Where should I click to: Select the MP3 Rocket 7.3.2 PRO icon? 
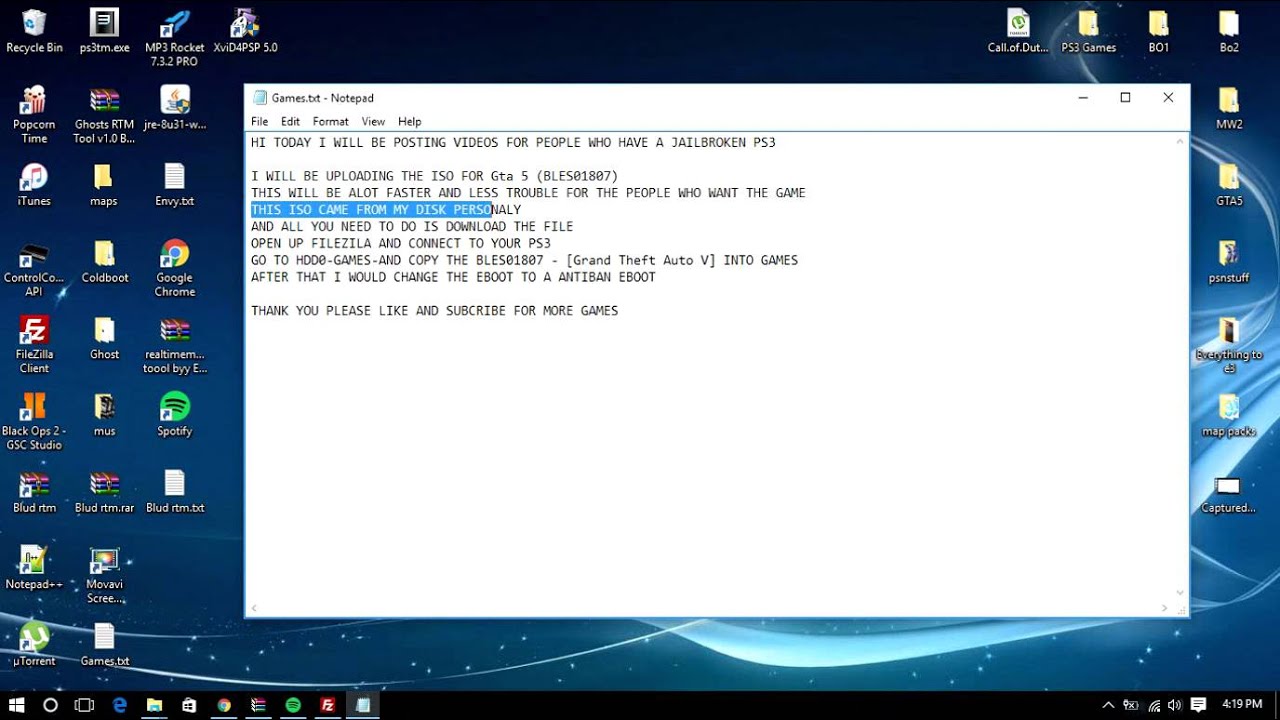pyautogui.click(x=175, y=38)
